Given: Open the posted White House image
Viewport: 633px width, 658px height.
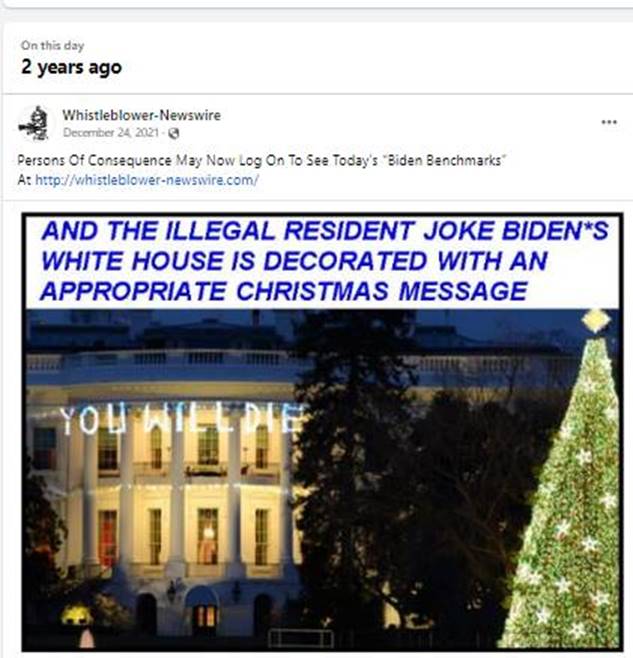Looking at the screenshot, I should coord(322,432).
